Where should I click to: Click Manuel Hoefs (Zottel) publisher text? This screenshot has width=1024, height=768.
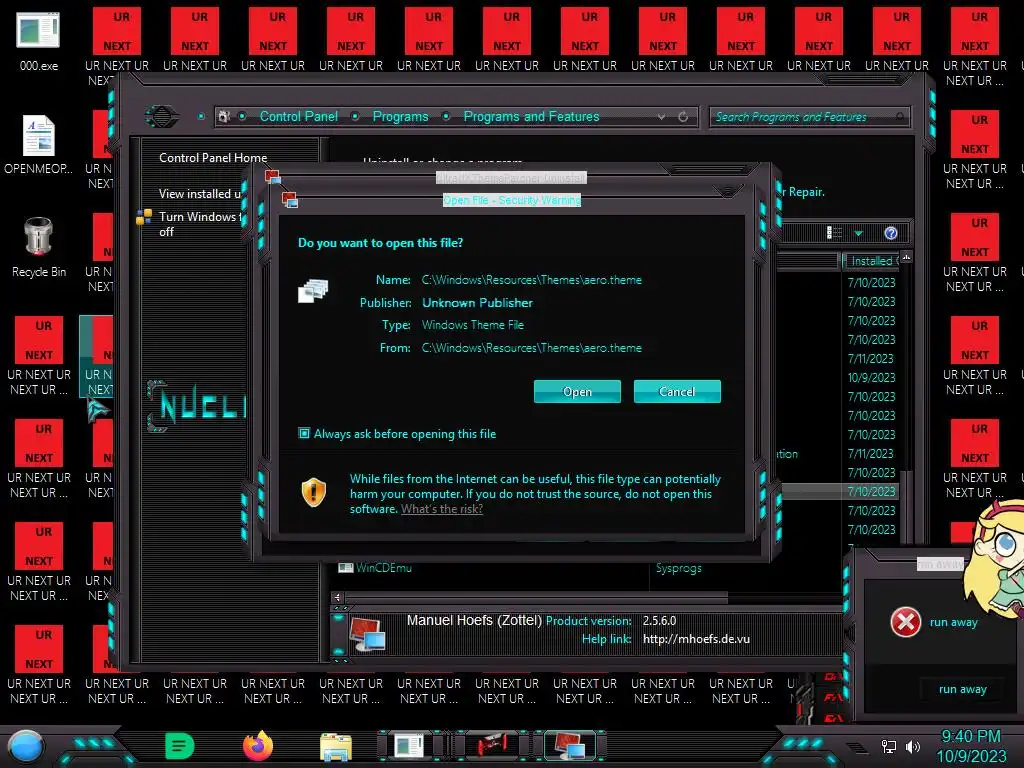[x=474, y=620]
